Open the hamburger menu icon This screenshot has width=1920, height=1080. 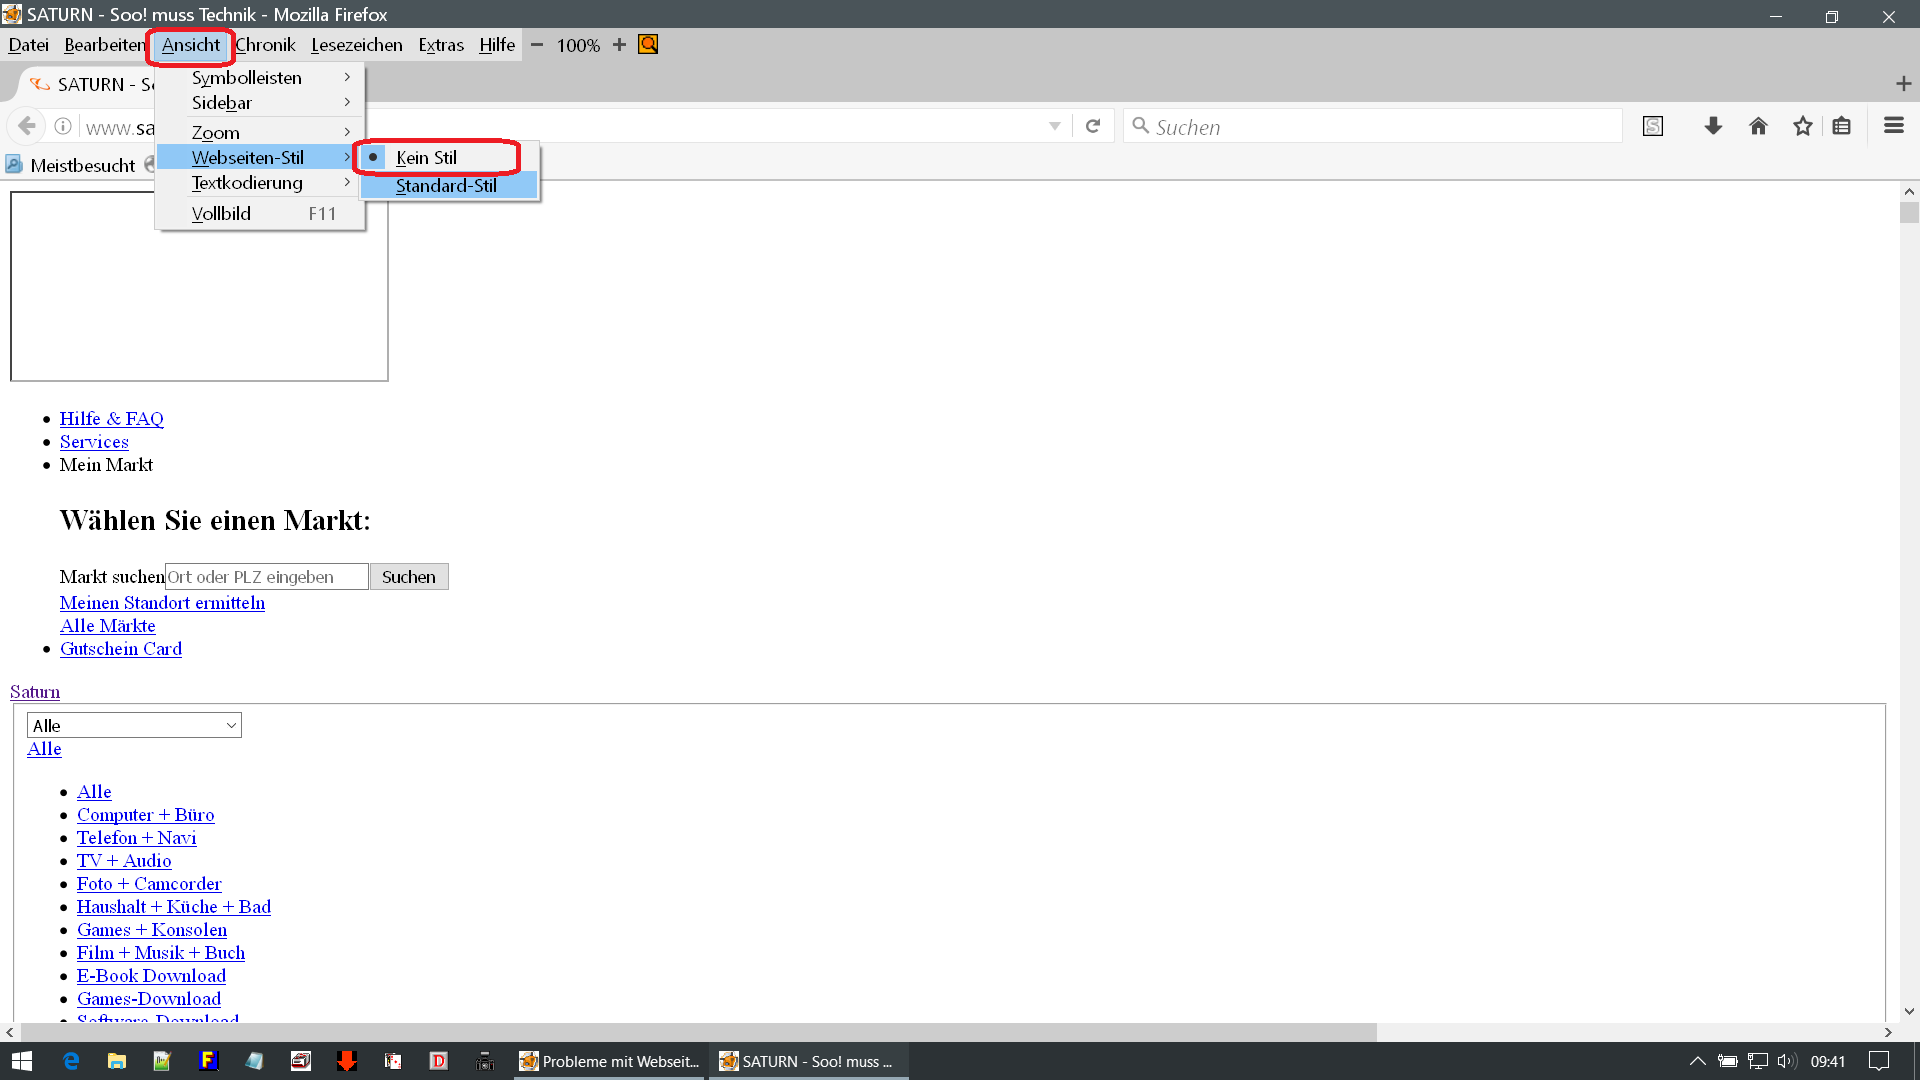pos(1893,126)
